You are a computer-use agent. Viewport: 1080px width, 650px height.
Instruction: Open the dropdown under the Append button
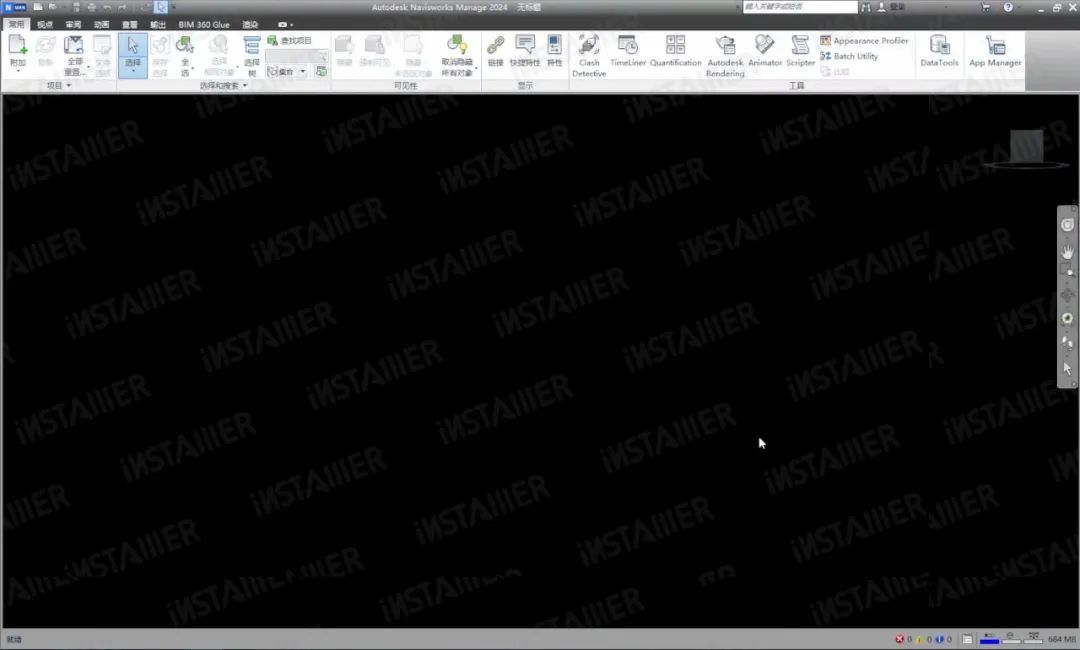[x=17, y=71]
